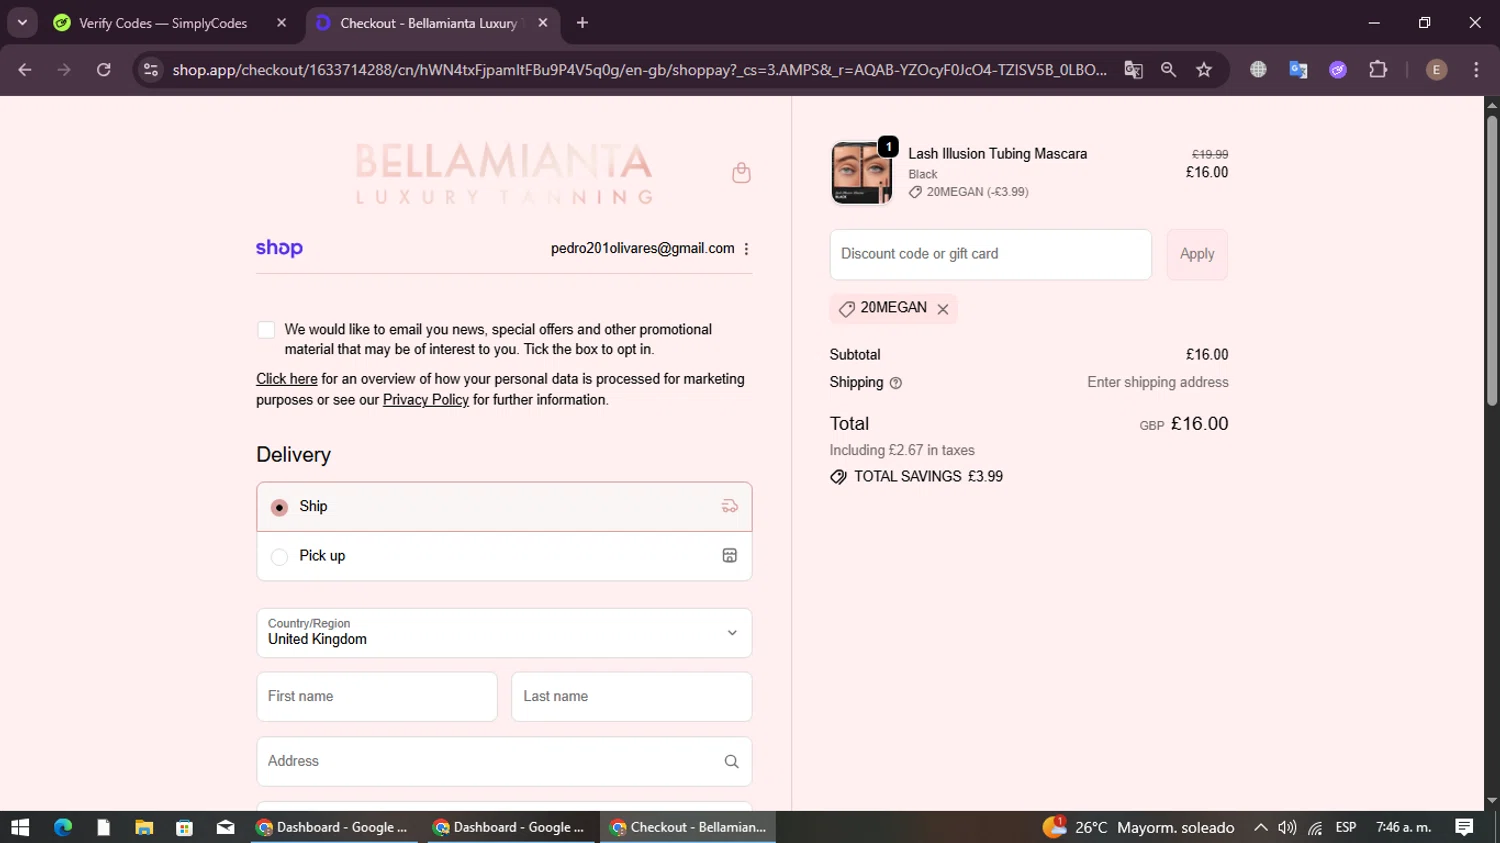
Task: Open the Privacy Policy link
Action: pyautogui.click(x=426, y=400)
